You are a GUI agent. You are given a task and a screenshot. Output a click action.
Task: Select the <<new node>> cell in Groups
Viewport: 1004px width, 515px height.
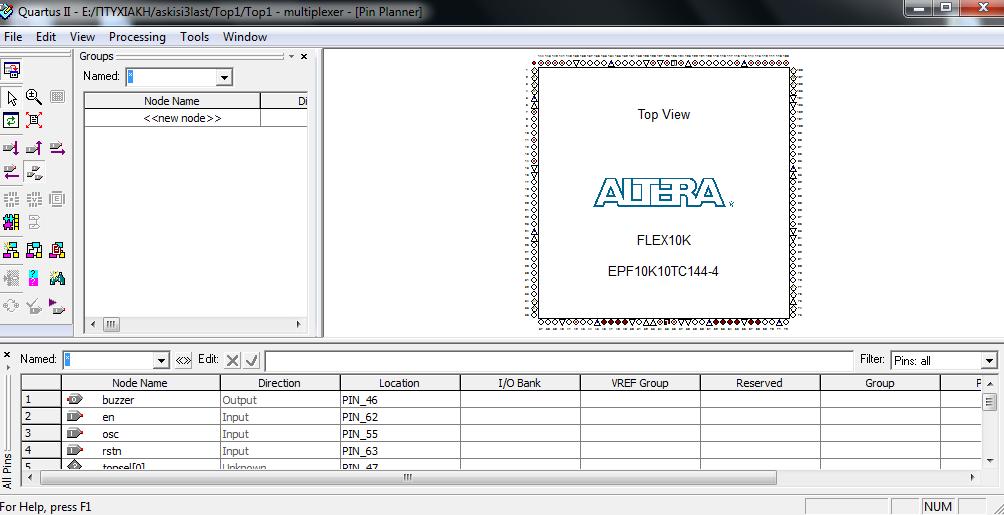point(172,119)
